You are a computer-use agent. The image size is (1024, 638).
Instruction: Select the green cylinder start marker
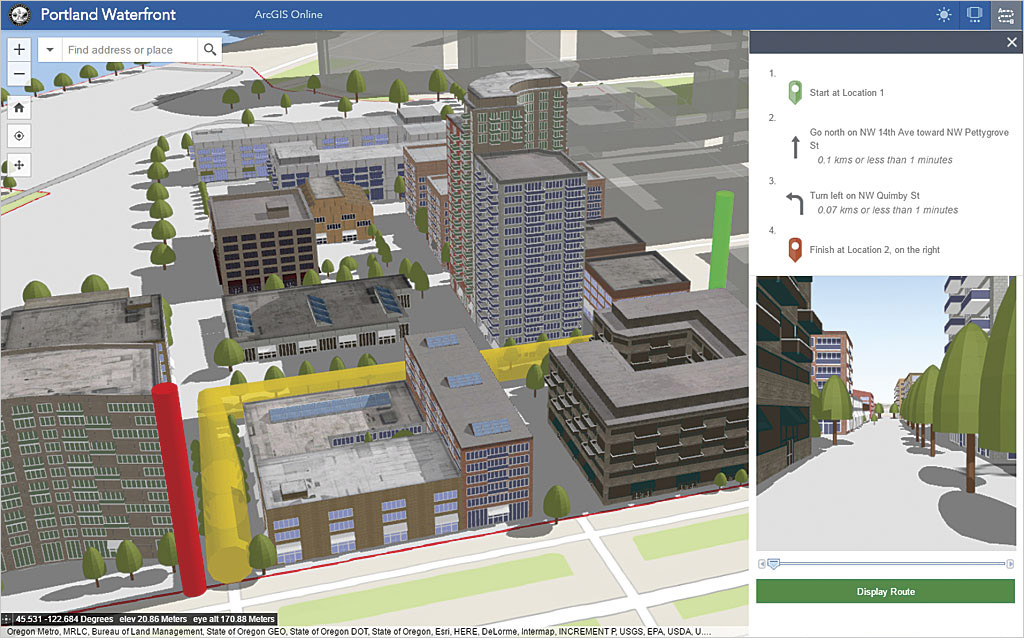(x=720, y=240)
